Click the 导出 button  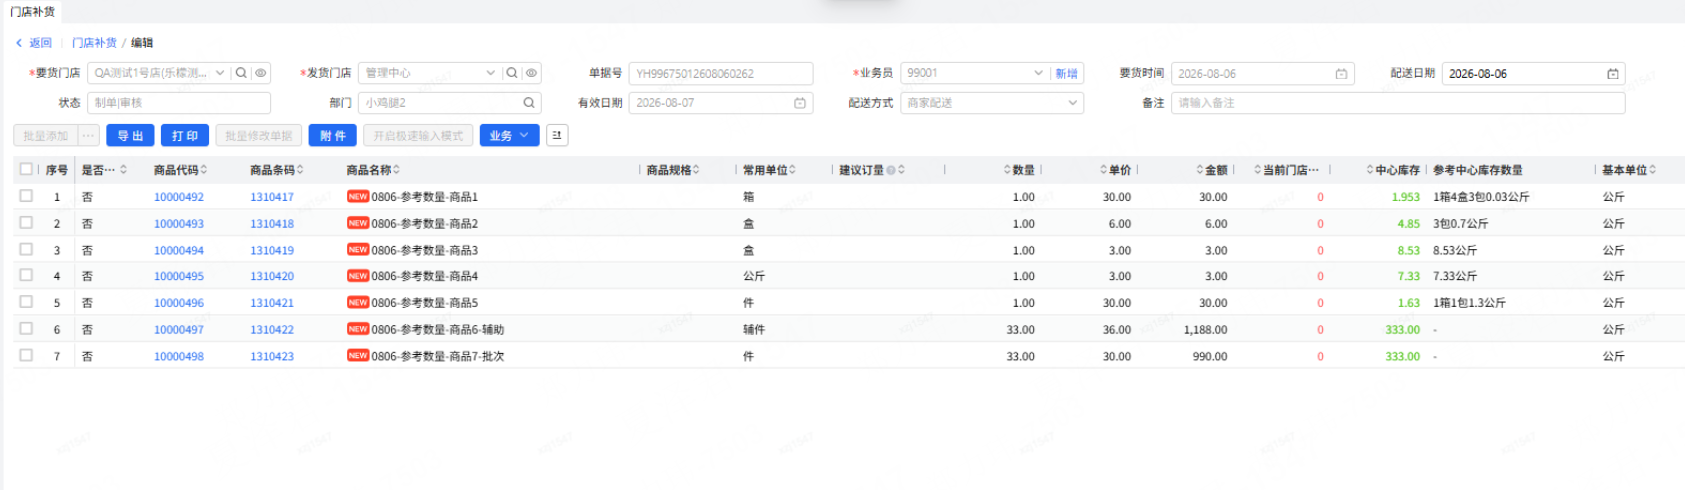click(x=130, y=135)
